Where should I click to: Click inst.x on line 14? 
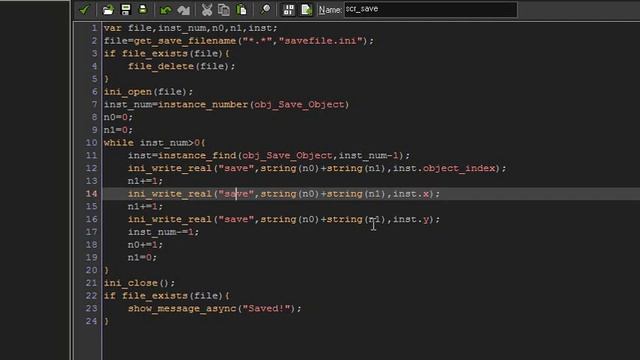pyautogui.click(x=411, y=193)
